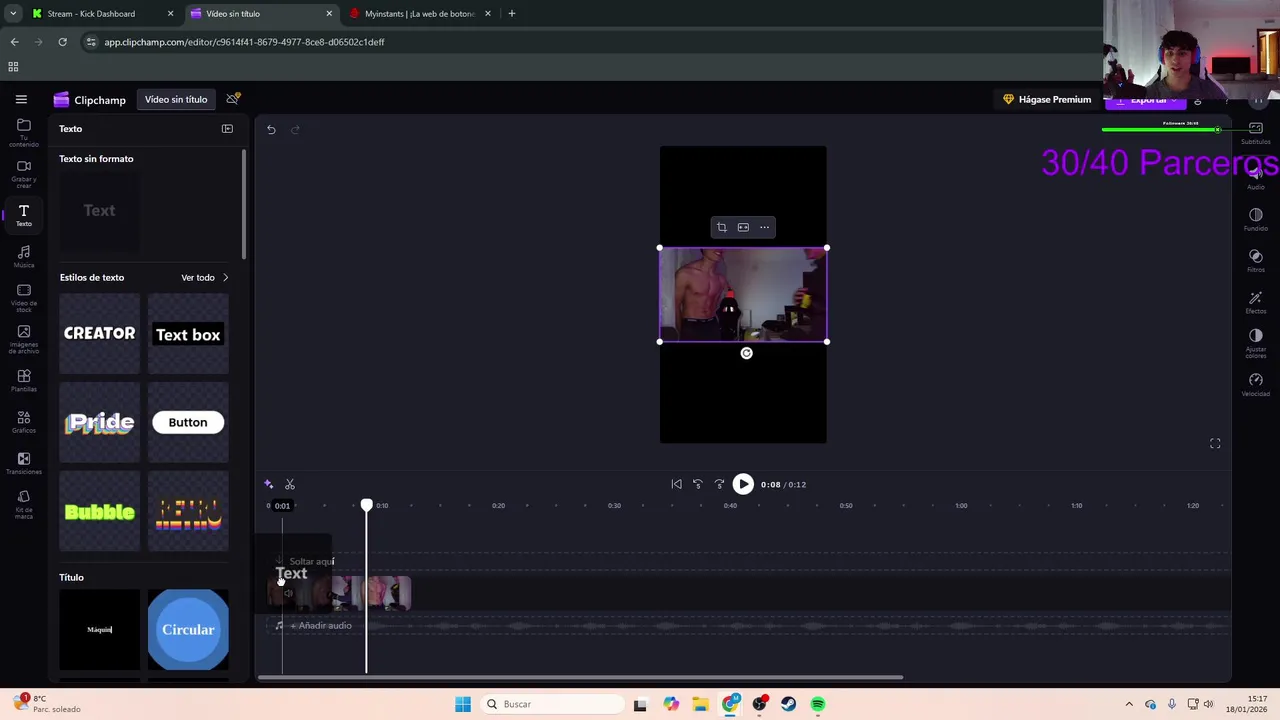Click the crop icon above the clip
This screenshot has width=1280, height=720.
721,227
